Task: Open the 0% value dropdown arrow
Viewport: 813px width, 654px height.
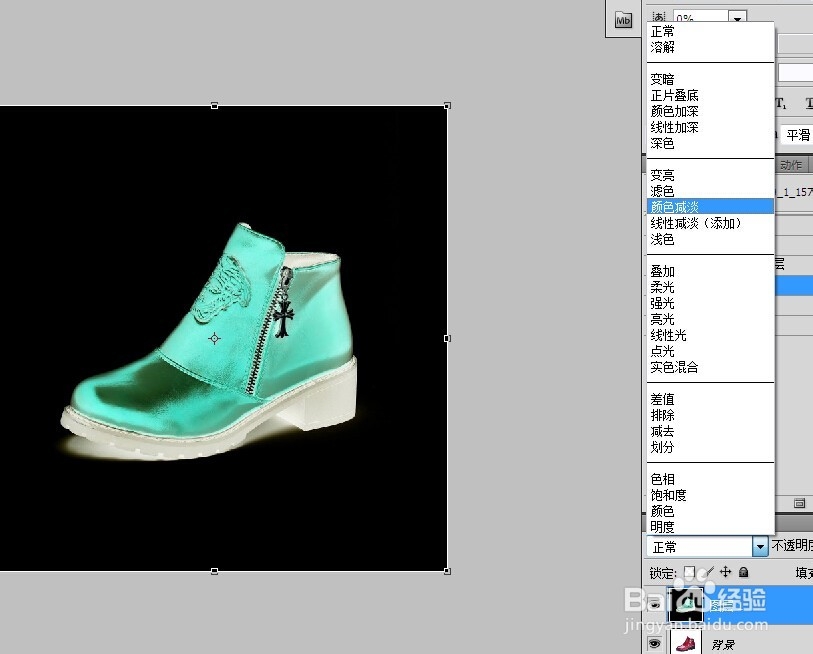Action: [737, 19]
